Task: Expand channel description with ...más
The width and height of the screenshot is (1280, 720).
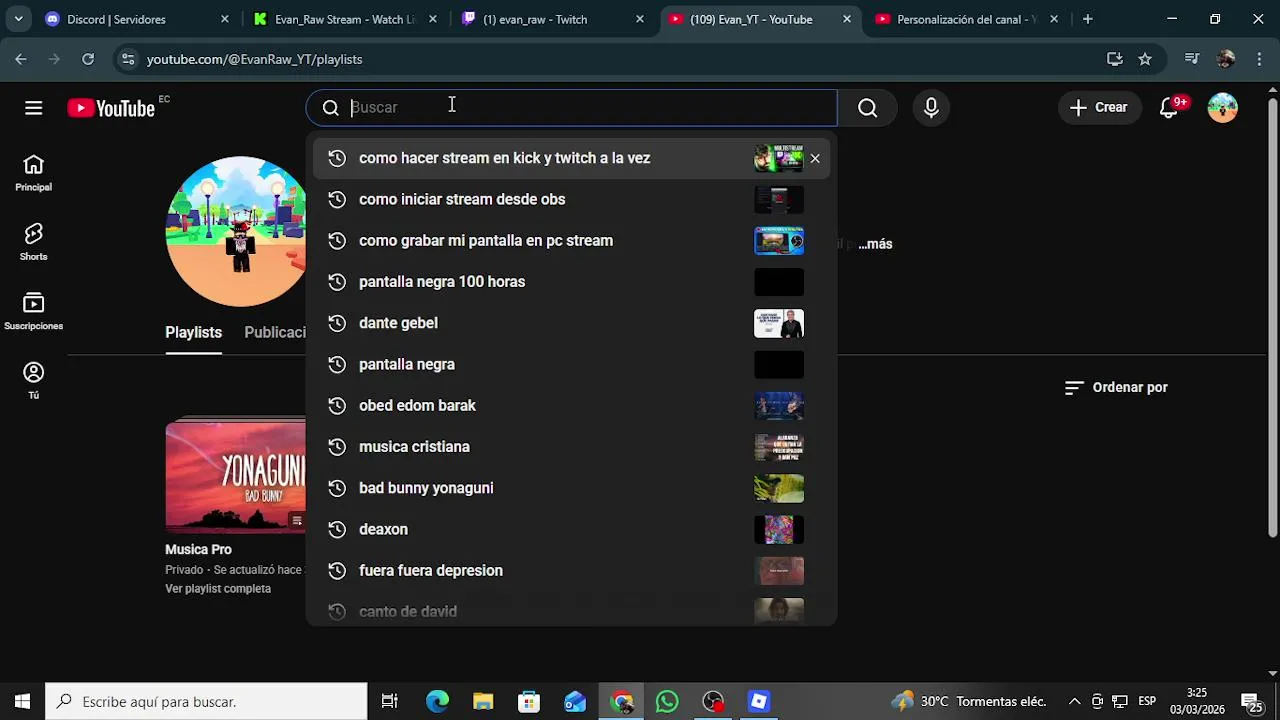Action: point(875,244)
